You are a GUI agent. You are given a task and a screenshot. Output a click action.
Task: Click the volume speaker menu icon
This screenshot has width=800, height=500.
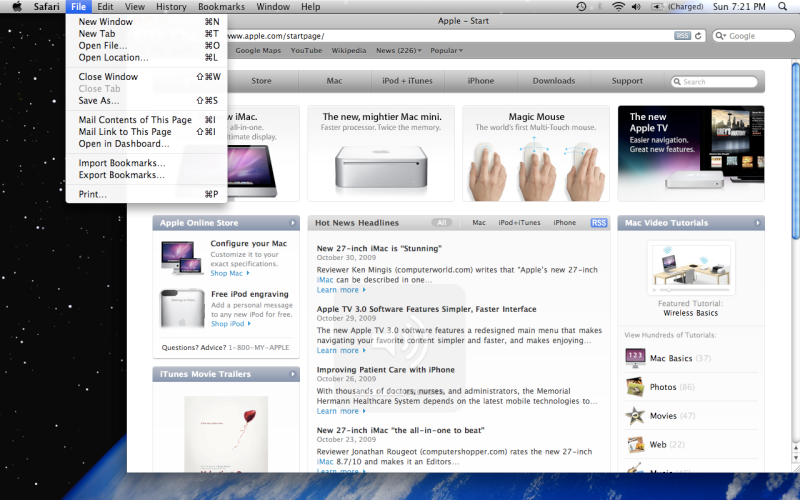tap(636, 7)
